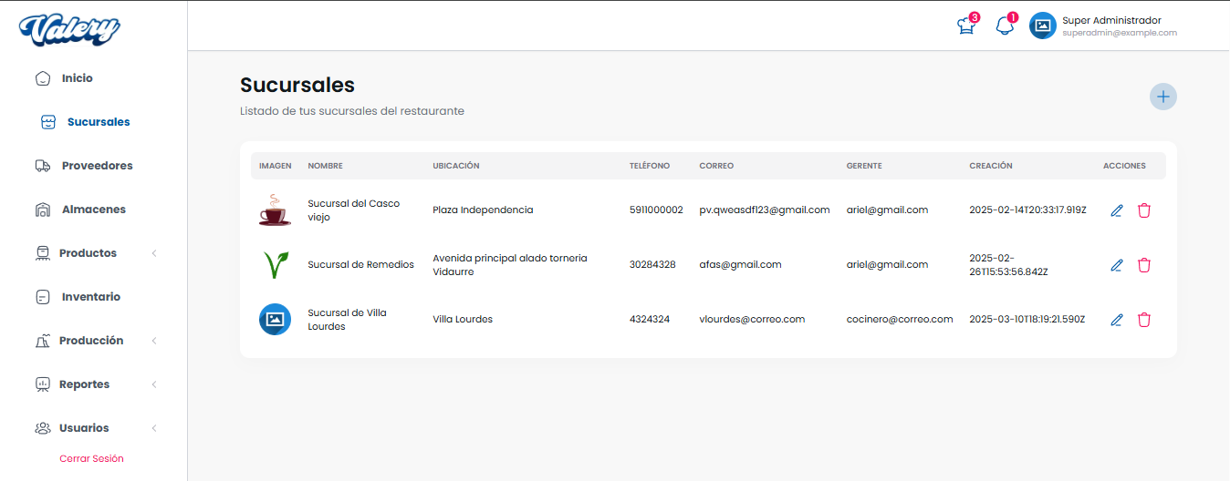1230x481 pixels.
Task: Open Usuarios menu label
Action: [84, 428]
